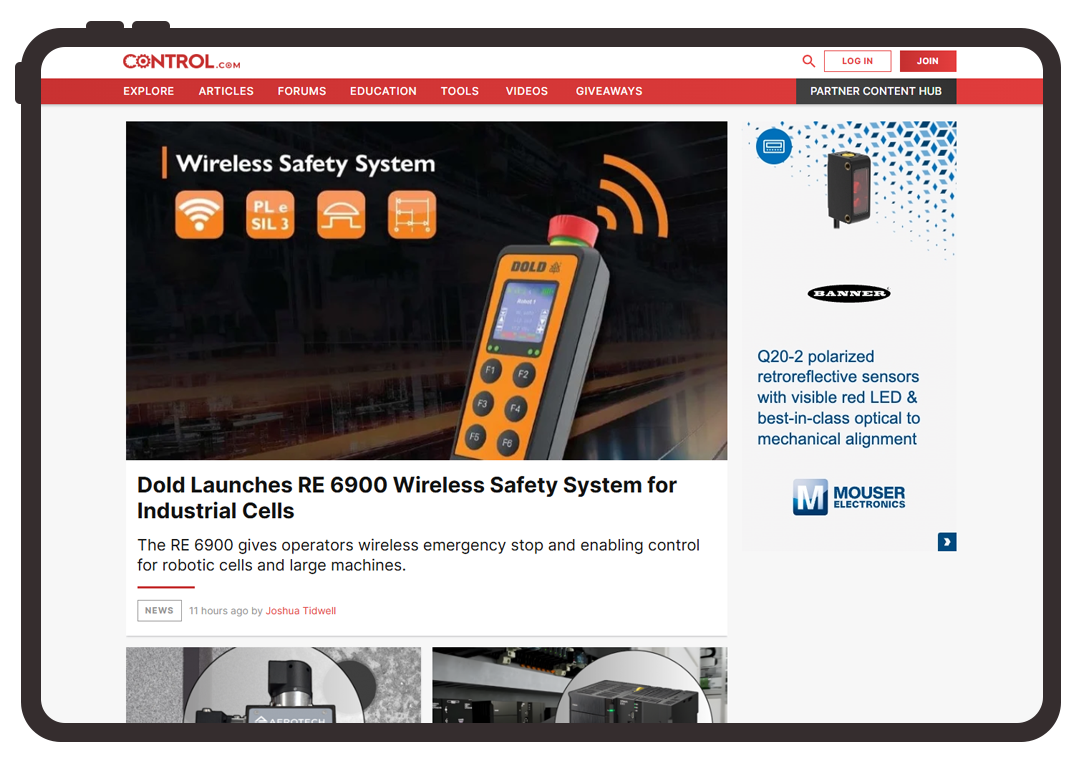Open the Wireless Safety System featured image
This screenshot has width=1080, height=761.
[426, 291]
